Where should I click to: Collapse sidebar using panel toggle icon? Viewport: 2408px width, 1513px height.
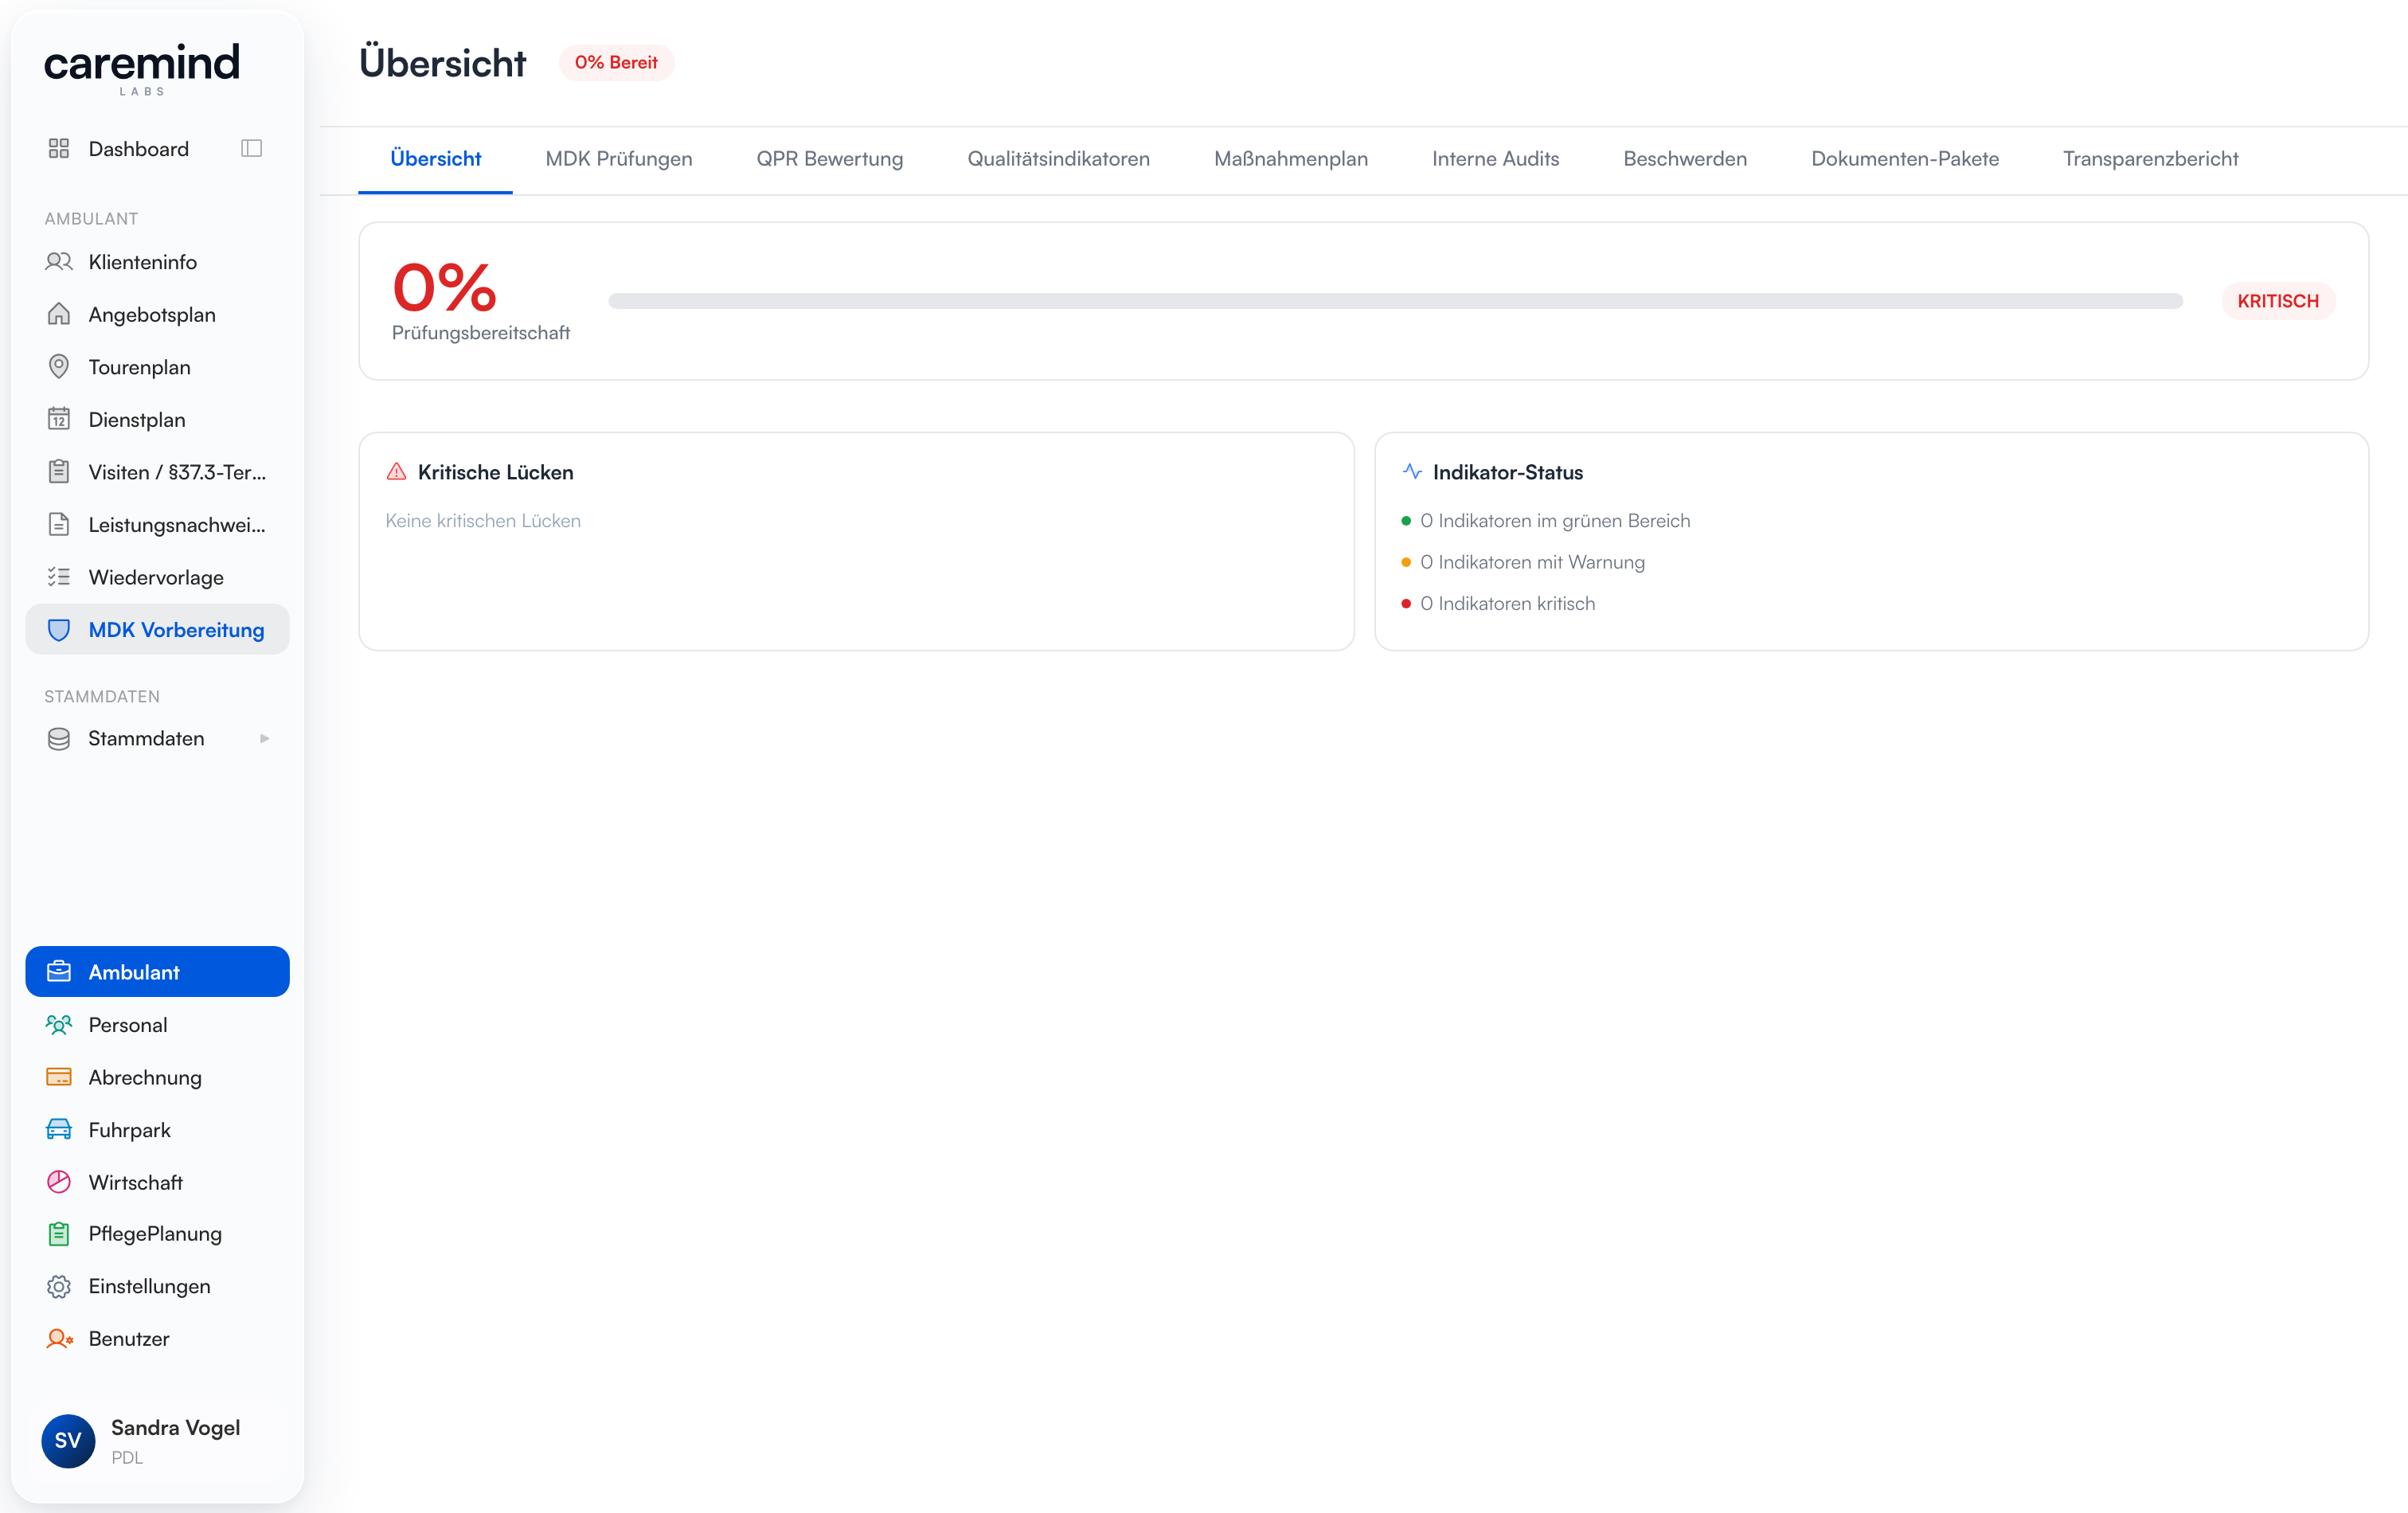[x=252, y=149]
